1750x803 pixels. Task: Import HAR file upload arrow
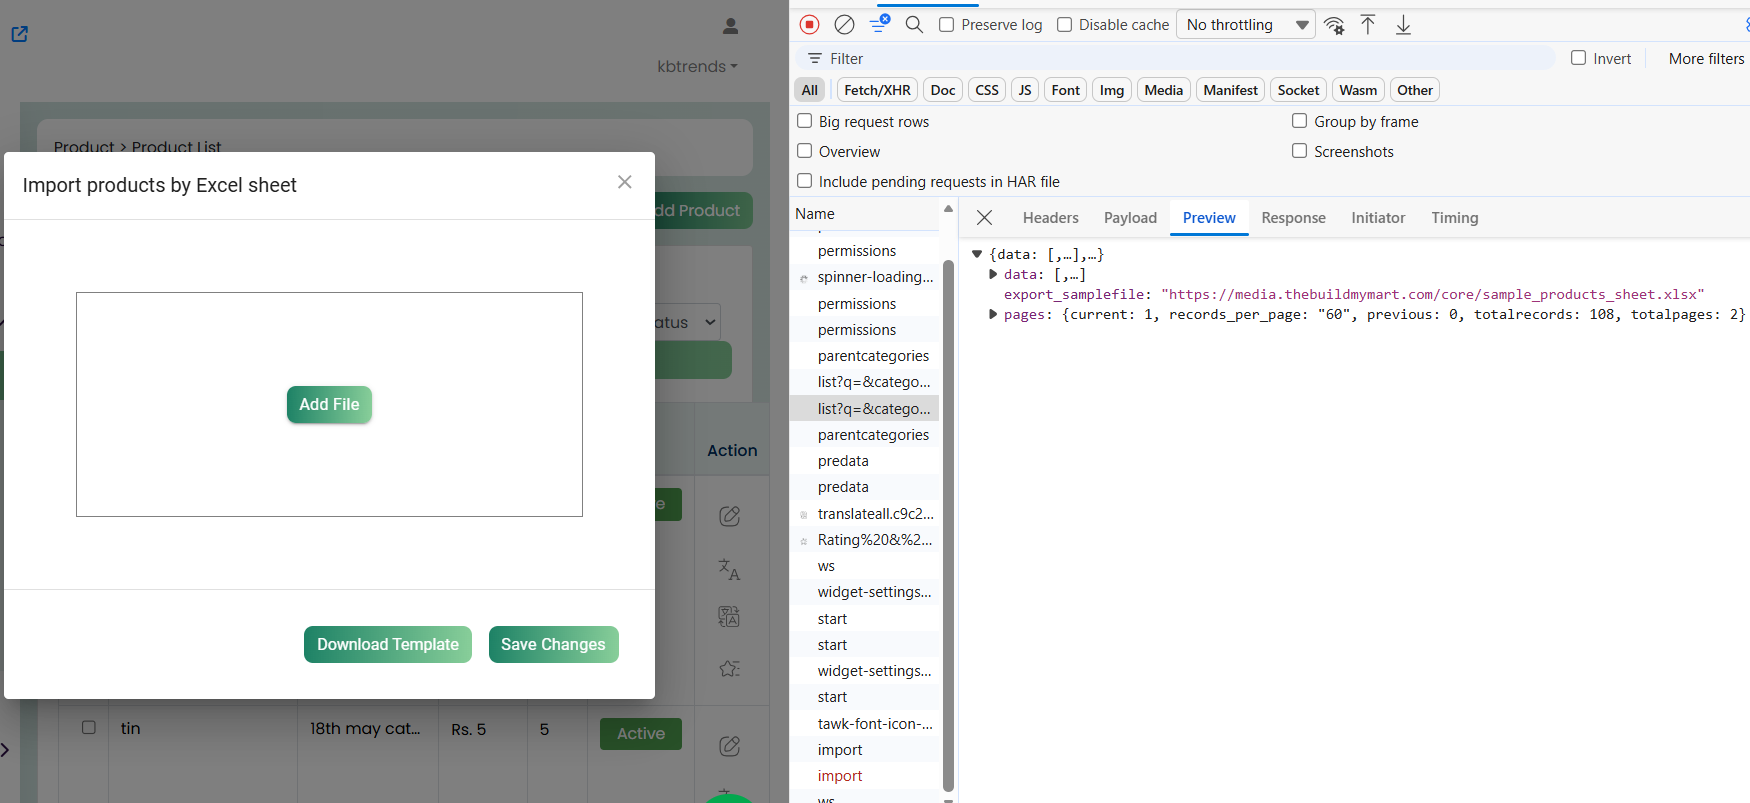1368,24
